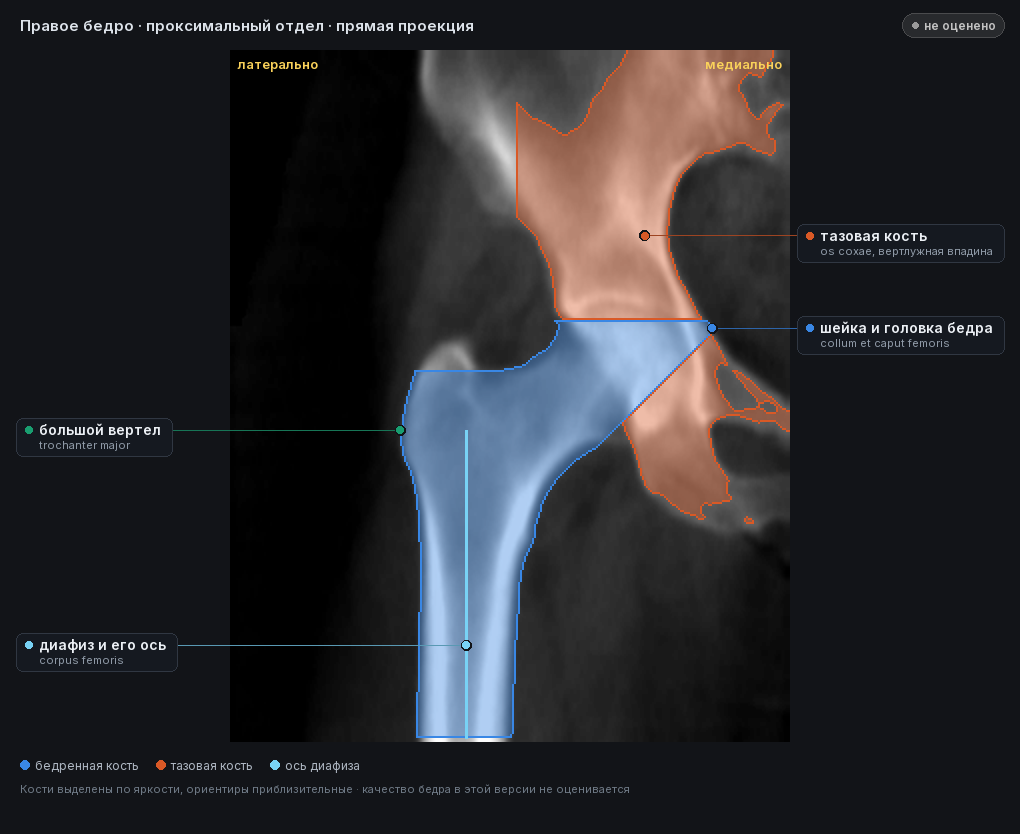Open the "диафиз и его ось" label card
1020x834 pixels.
[97, 652]
